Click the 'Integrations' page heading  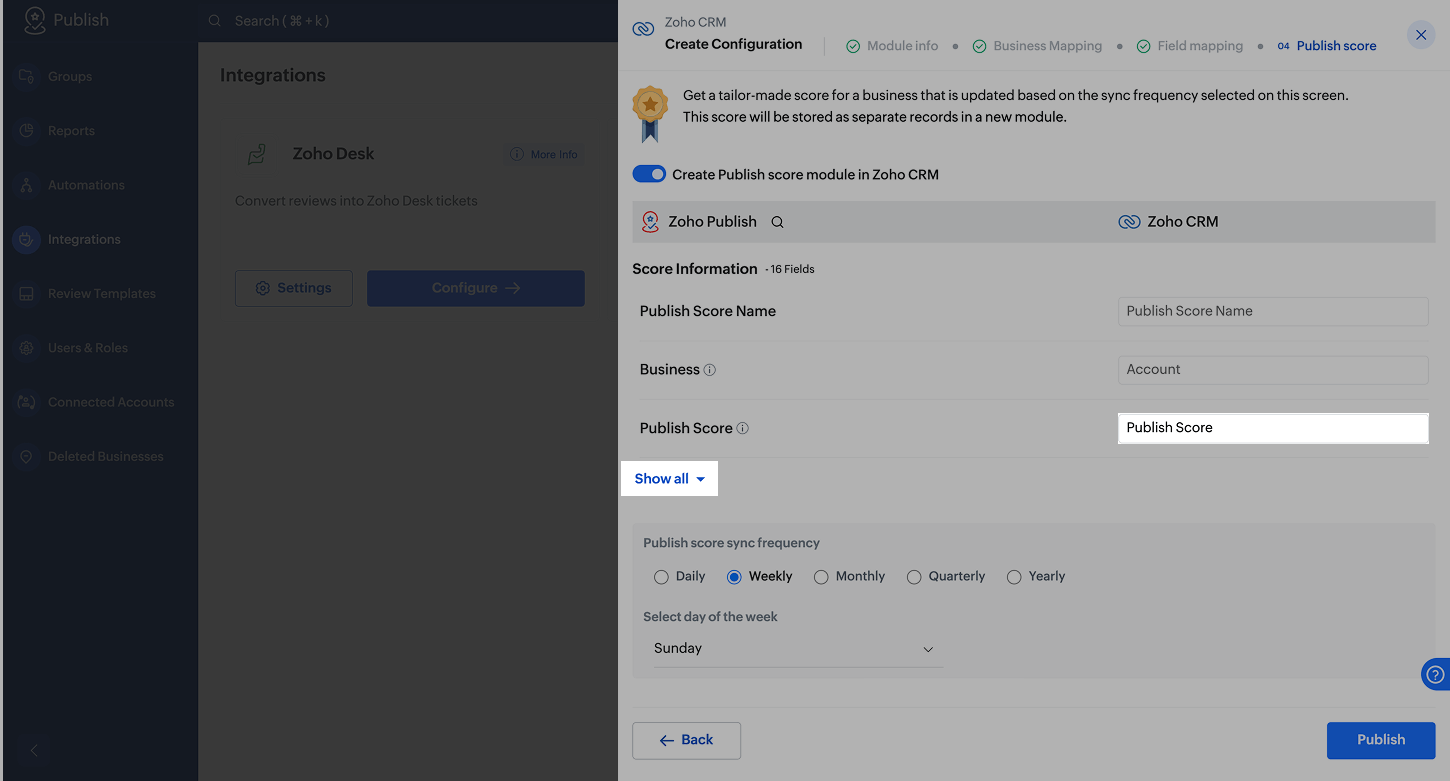[x=273, y=75]
